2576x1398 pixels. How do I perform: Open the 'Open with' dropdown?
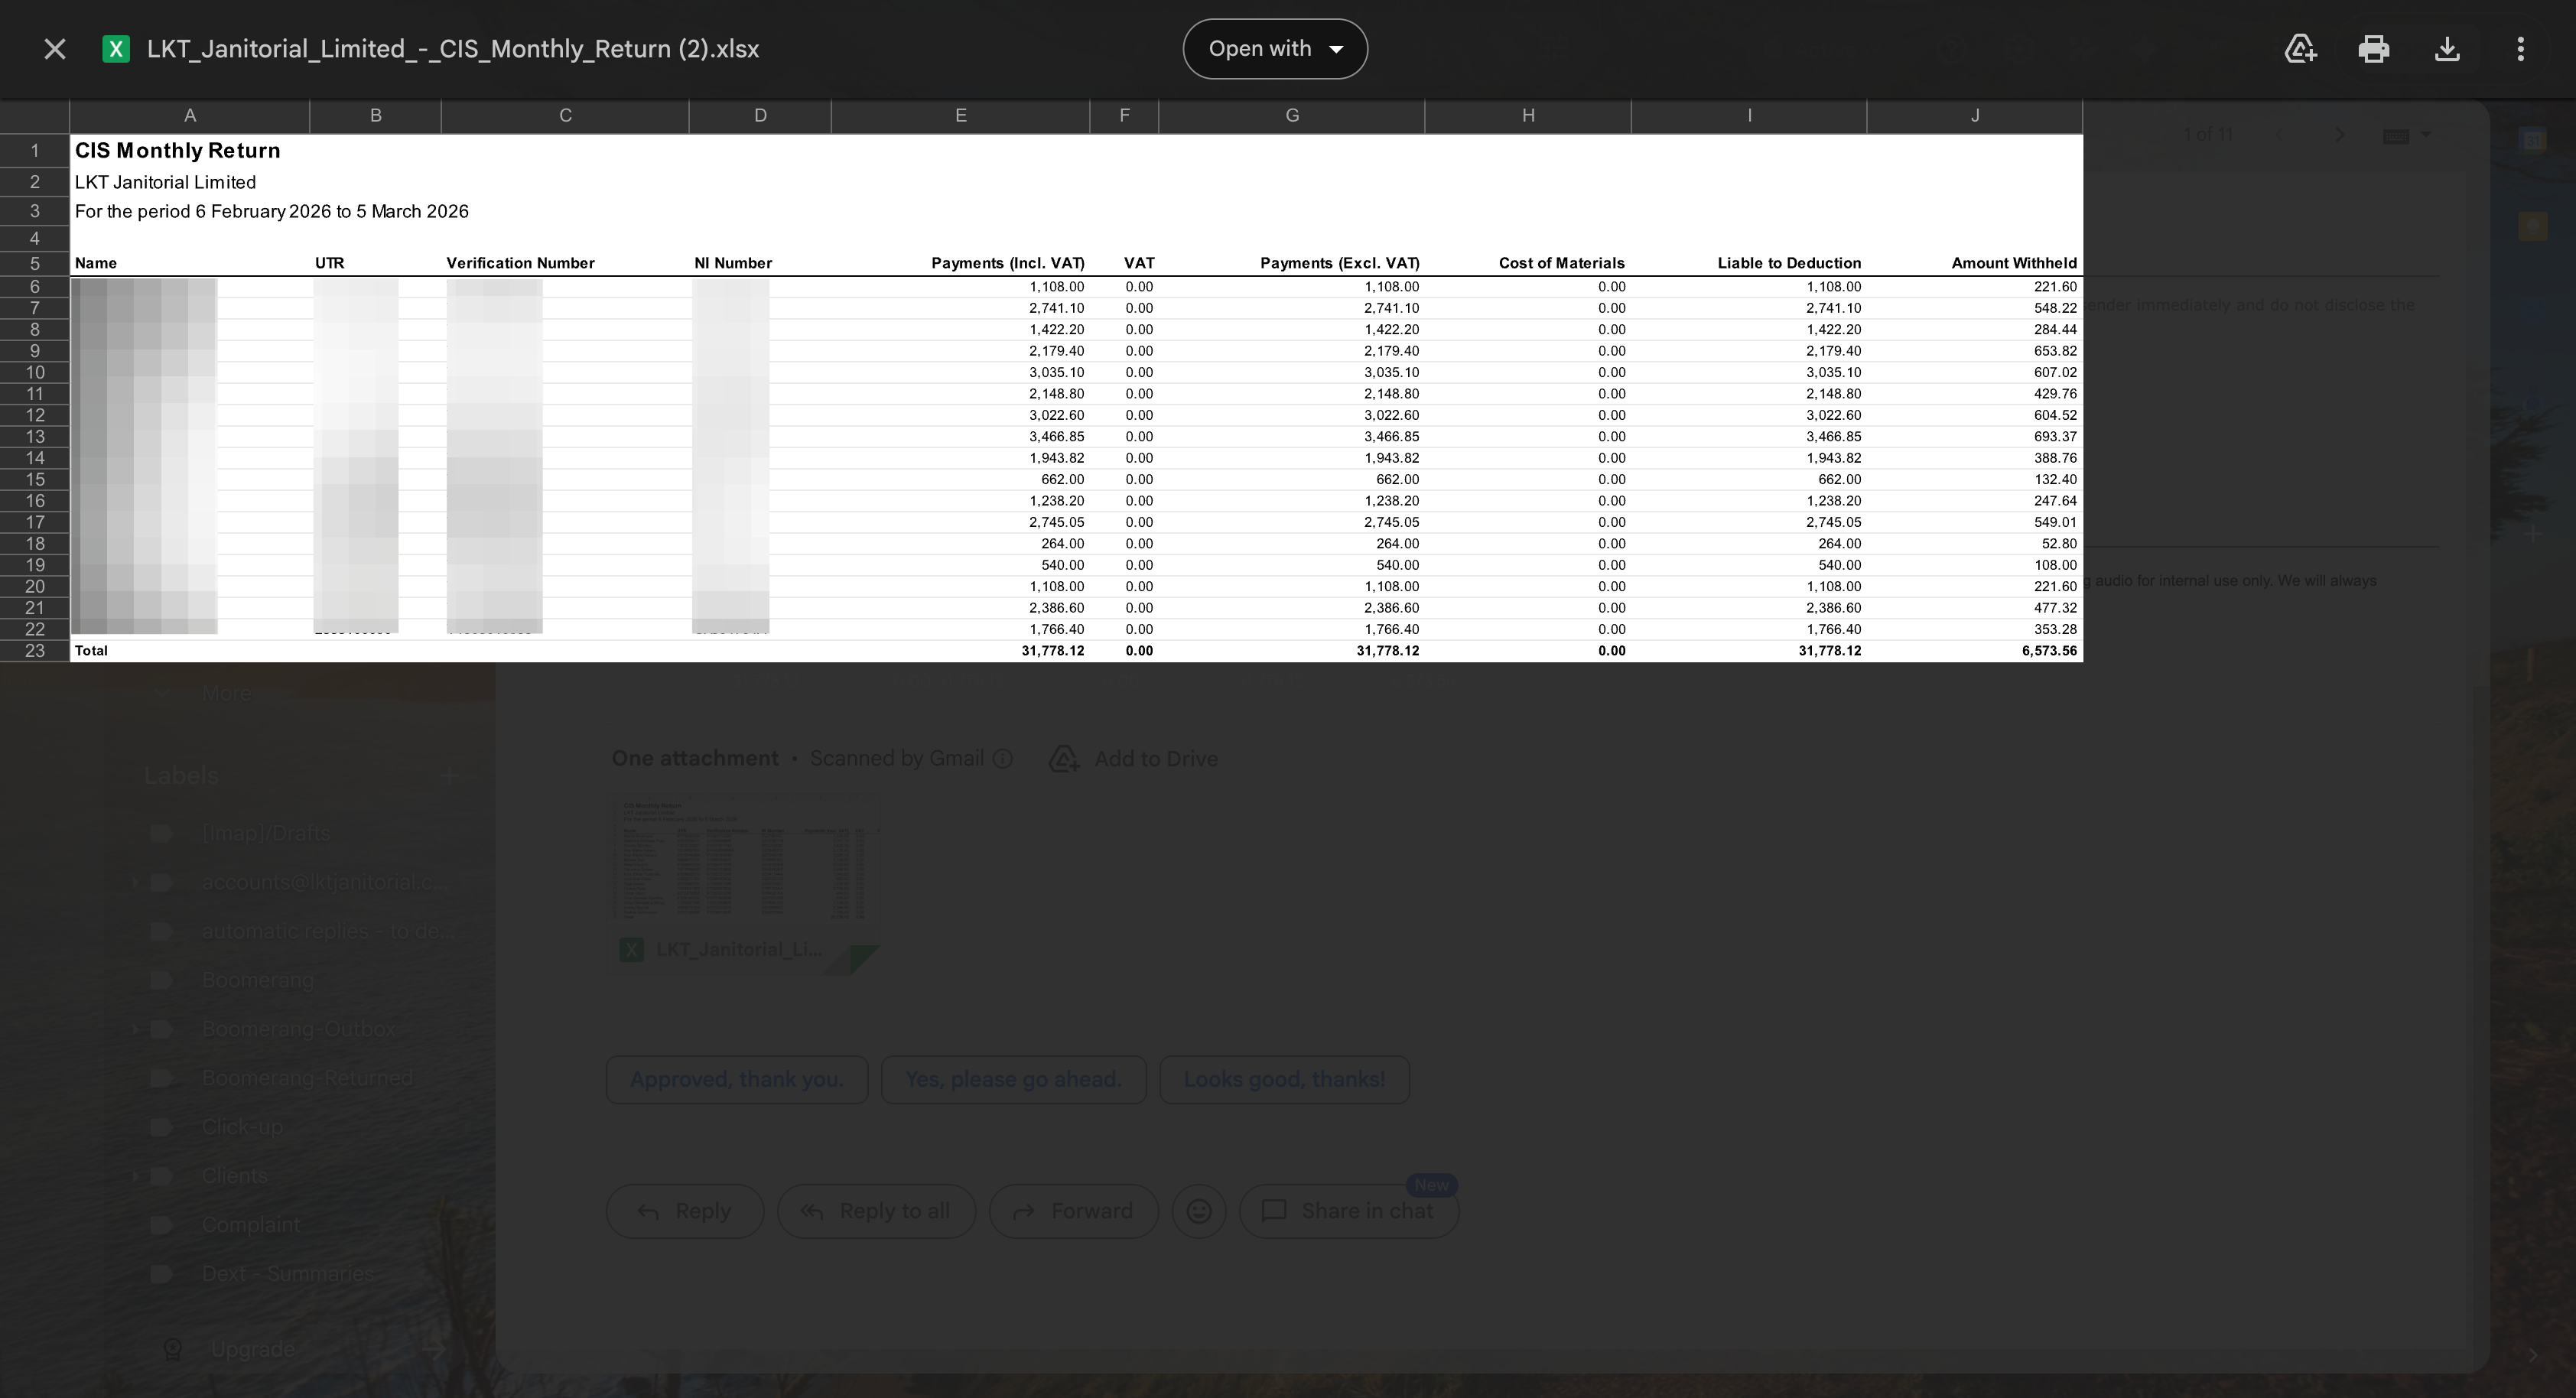point(1275,49)
